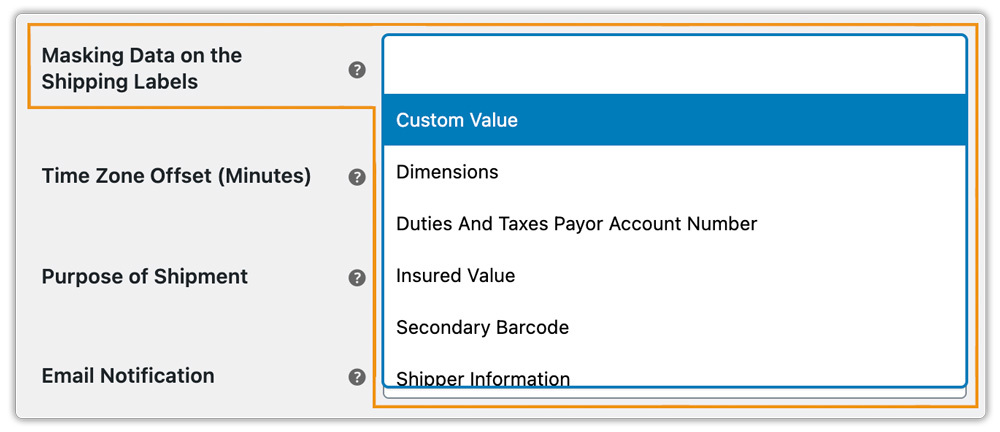The width and height of the screenshot is (1000, 432).
Task: Click the Email Notification help icon
Action: pyautogui.click(x=357, y=377)
